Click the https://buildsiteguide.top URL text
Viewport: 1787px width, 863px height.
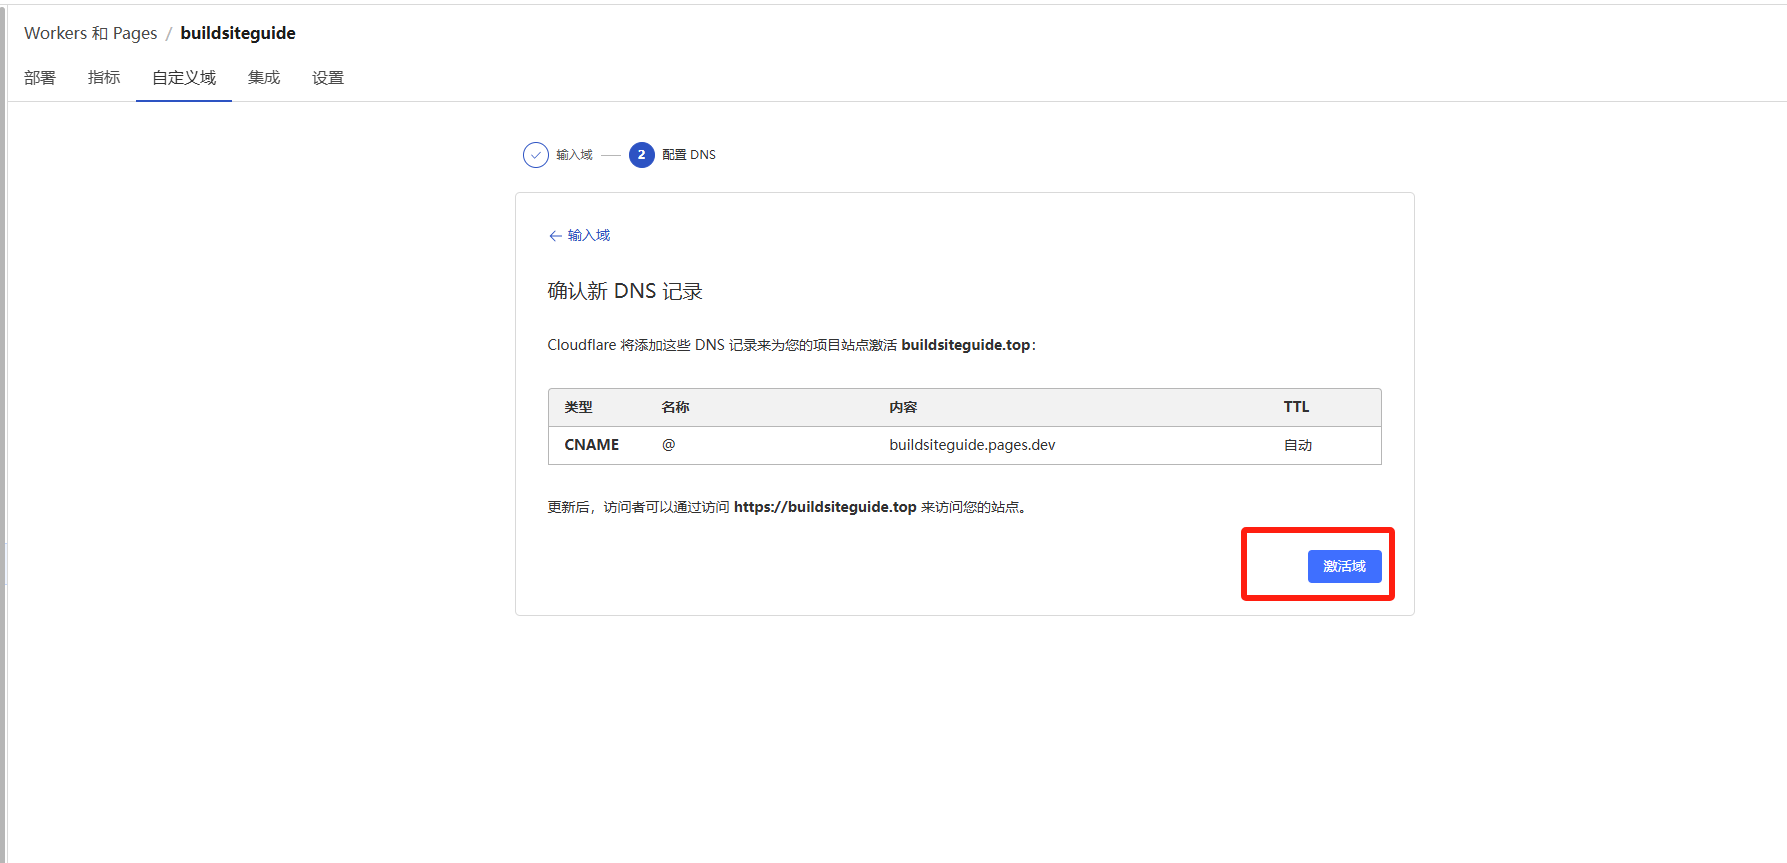825,507
